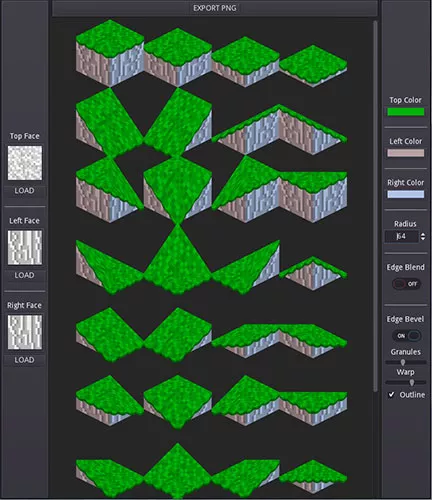Decrease Radius with the down arrow
The image size is (432, 500).
point(423,239)
